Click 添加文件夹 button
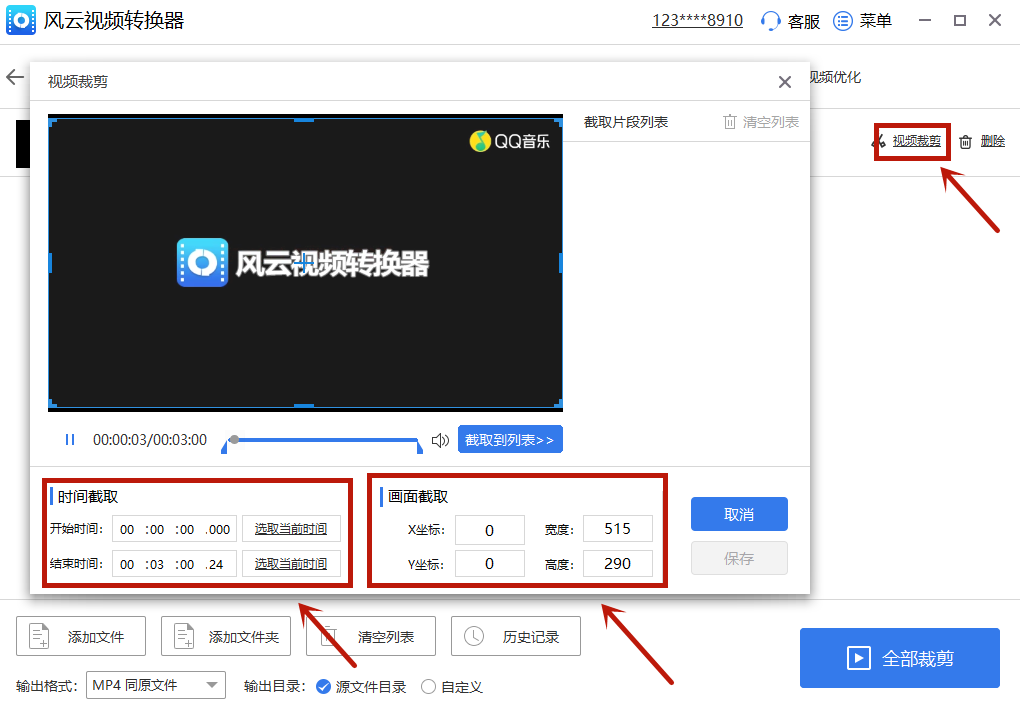The width and height of the screenshot is (1020, 714). point(226,636)
